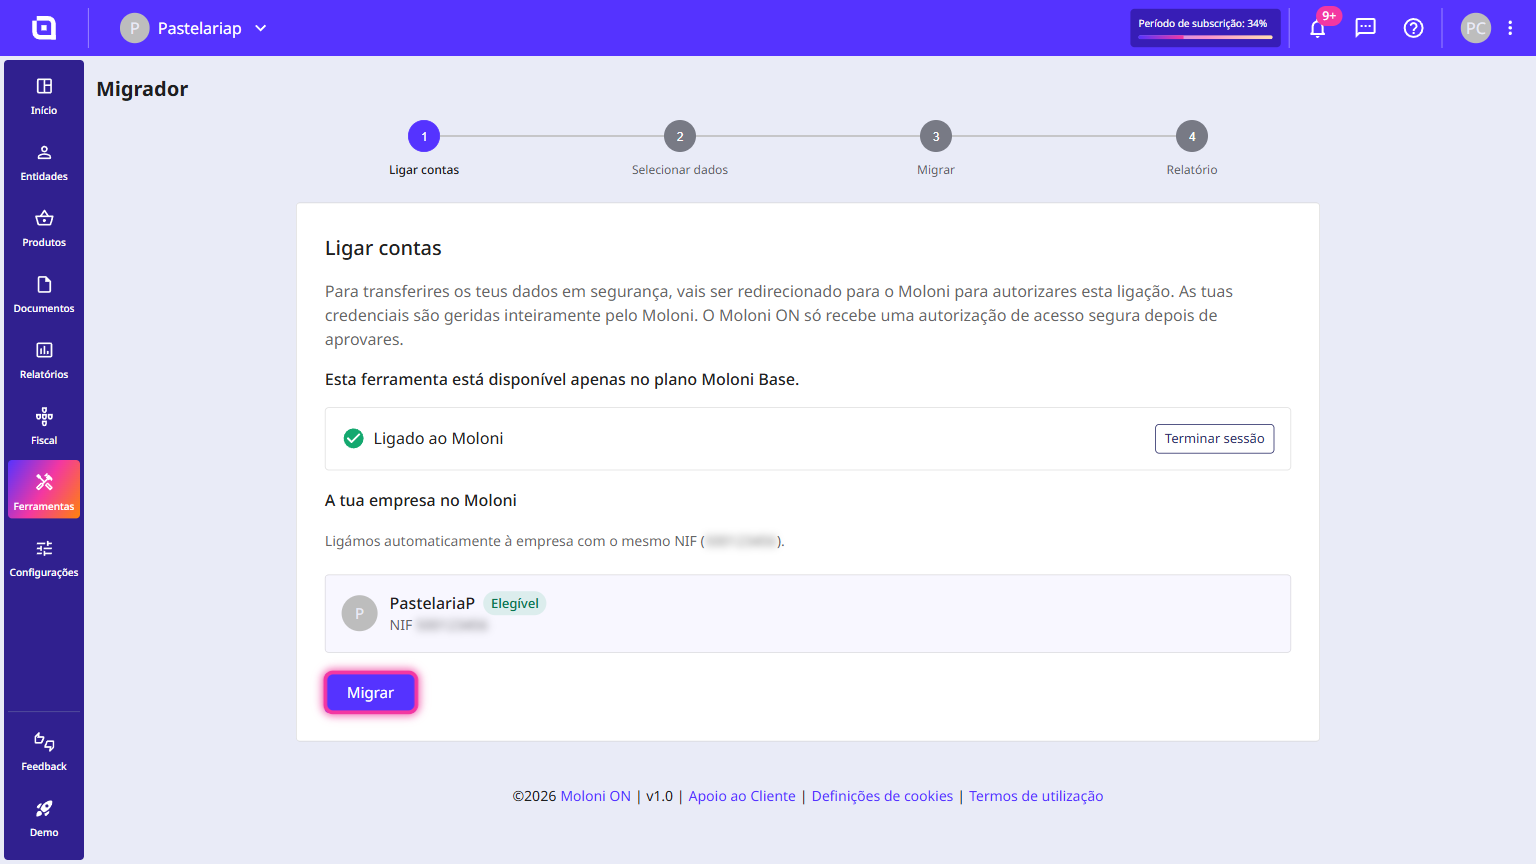Viewport: 1536px width, 864px height.
Task: Click the Elegível badge
Action: point(515,603)
